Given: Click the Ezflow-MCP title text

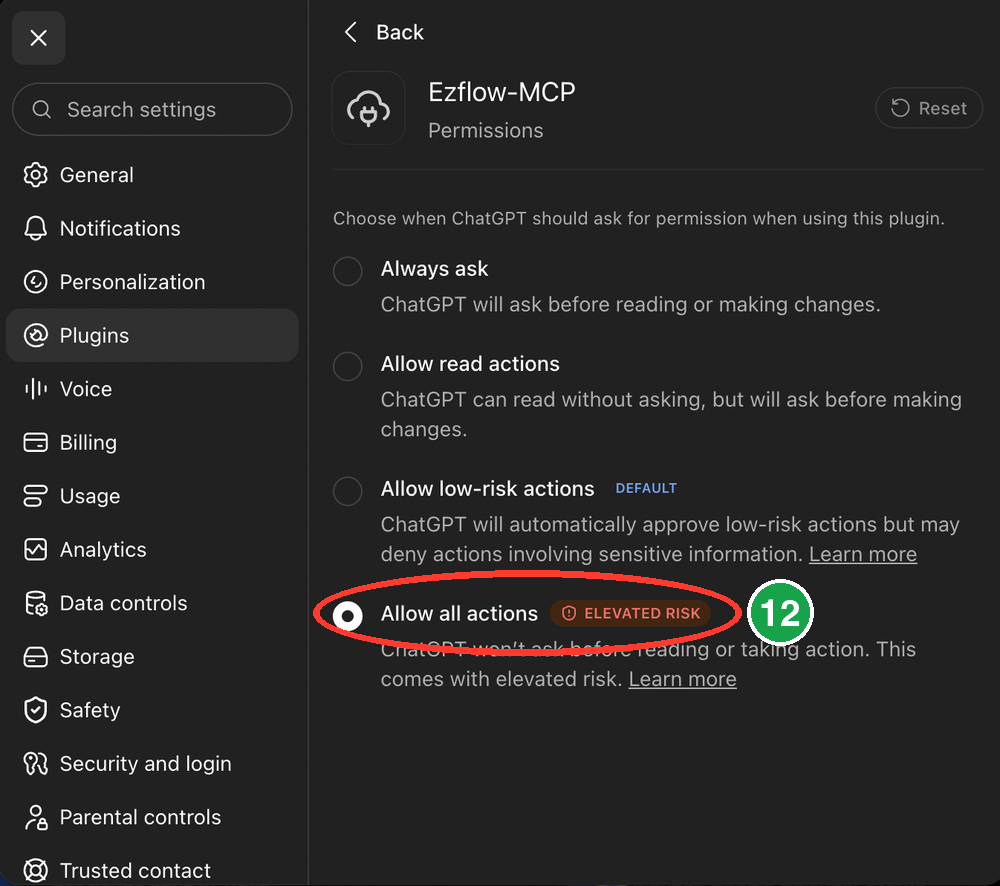Looking at the screenshot, I should pyautogui.click(x=502, y=92).
